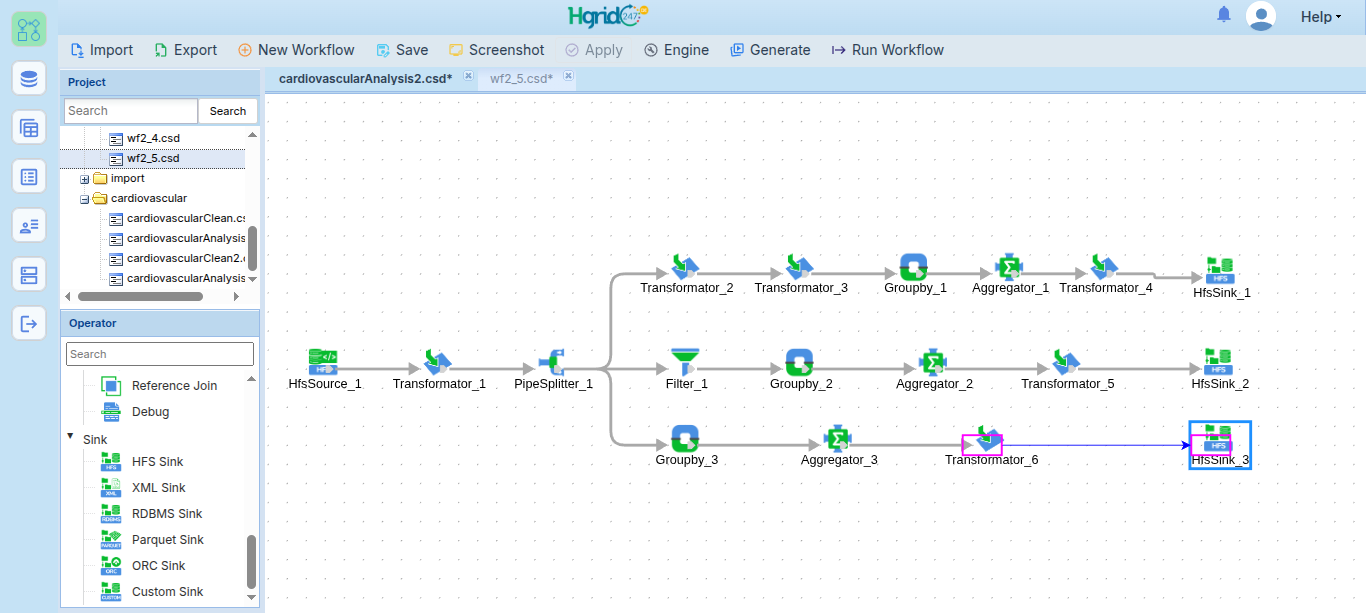Collapse the Sink operator group

pyautogui.click(x=70, y=437)
